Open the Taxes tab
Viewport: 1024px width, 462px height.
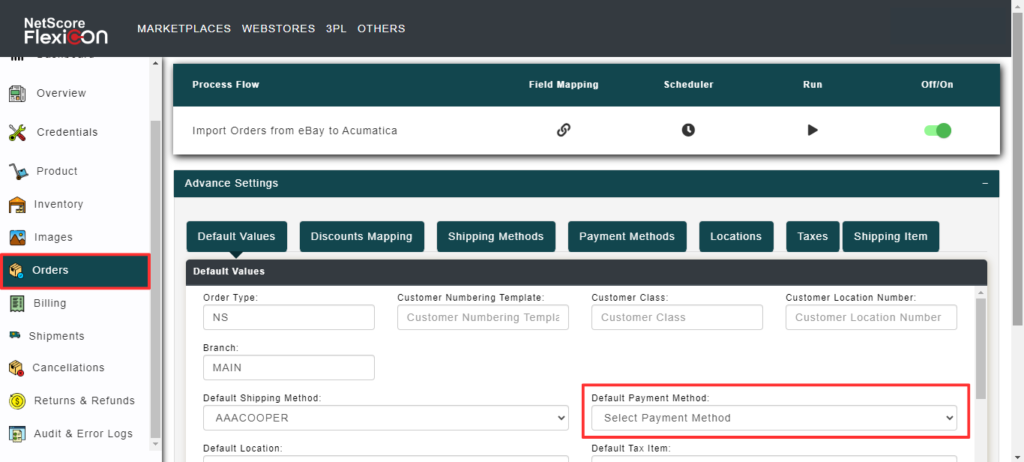812,237
